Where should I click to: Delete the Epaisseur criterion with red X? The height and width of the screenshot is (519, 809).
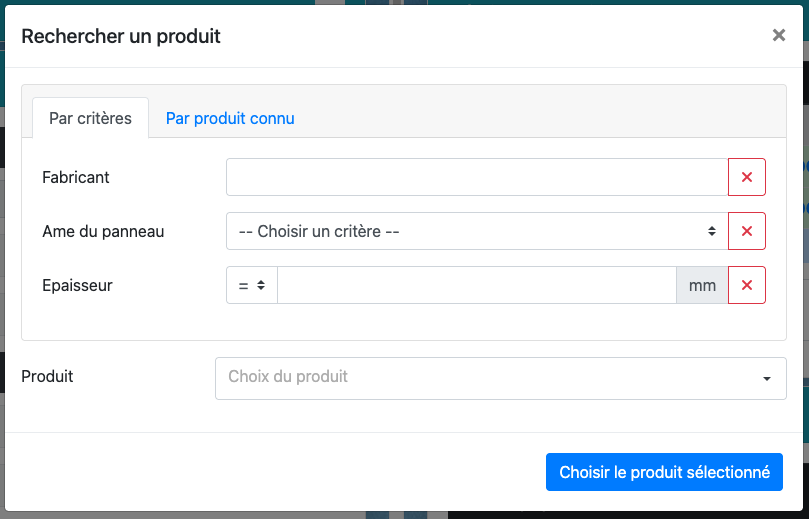coord(747,285)
